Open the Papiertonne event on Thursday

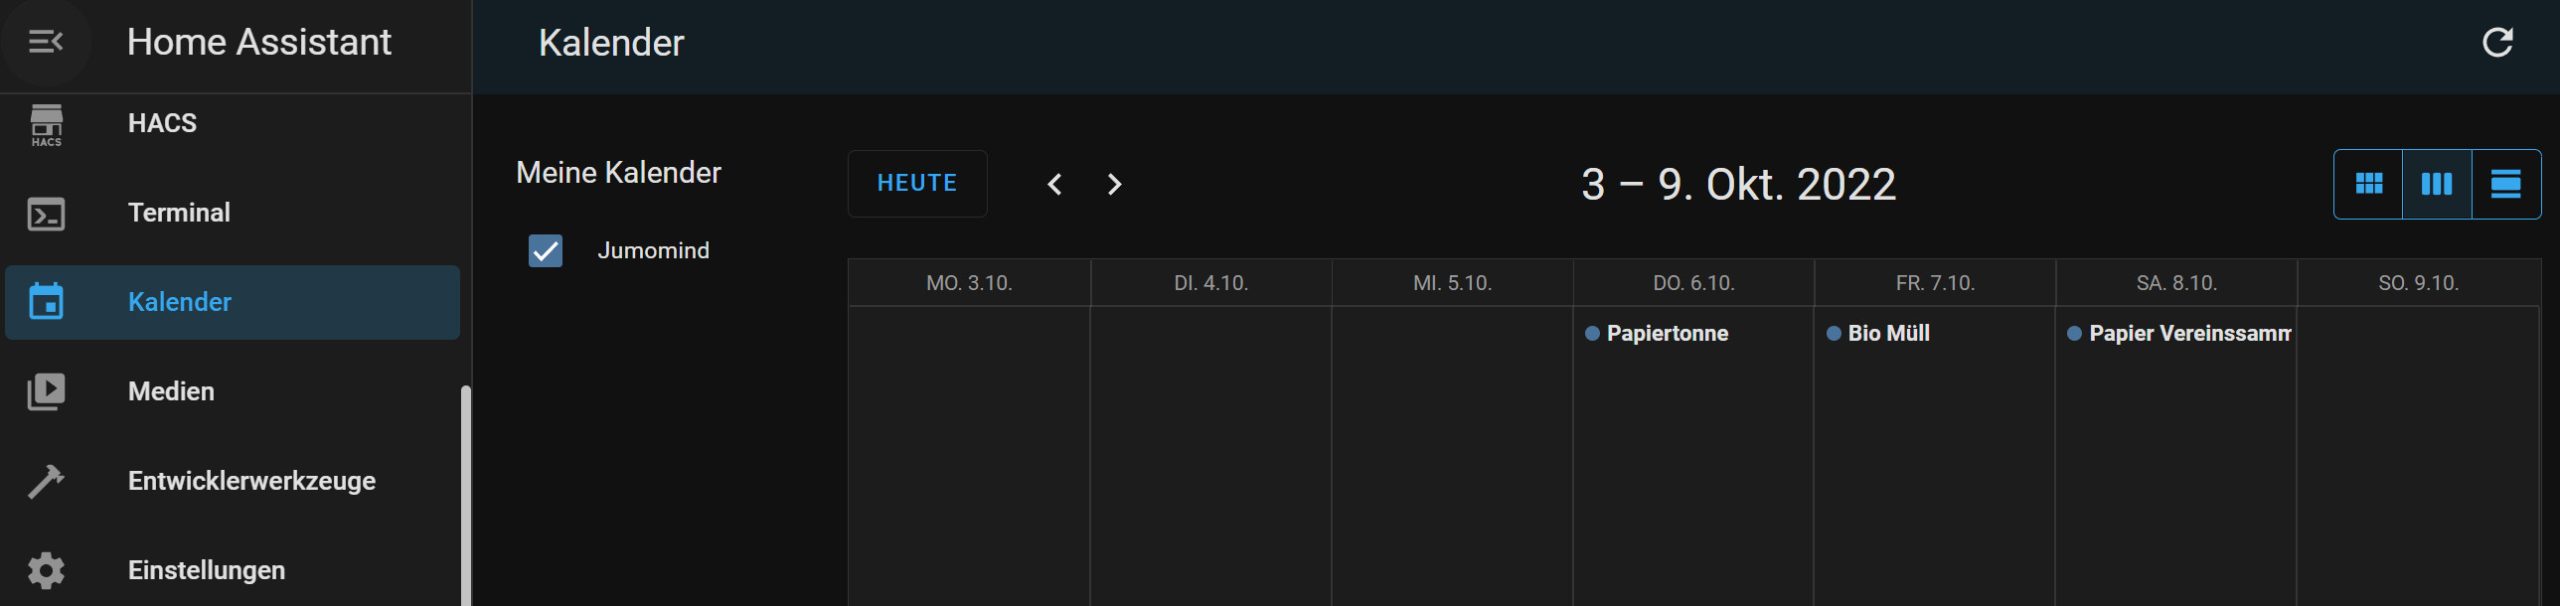[1666, 334]
